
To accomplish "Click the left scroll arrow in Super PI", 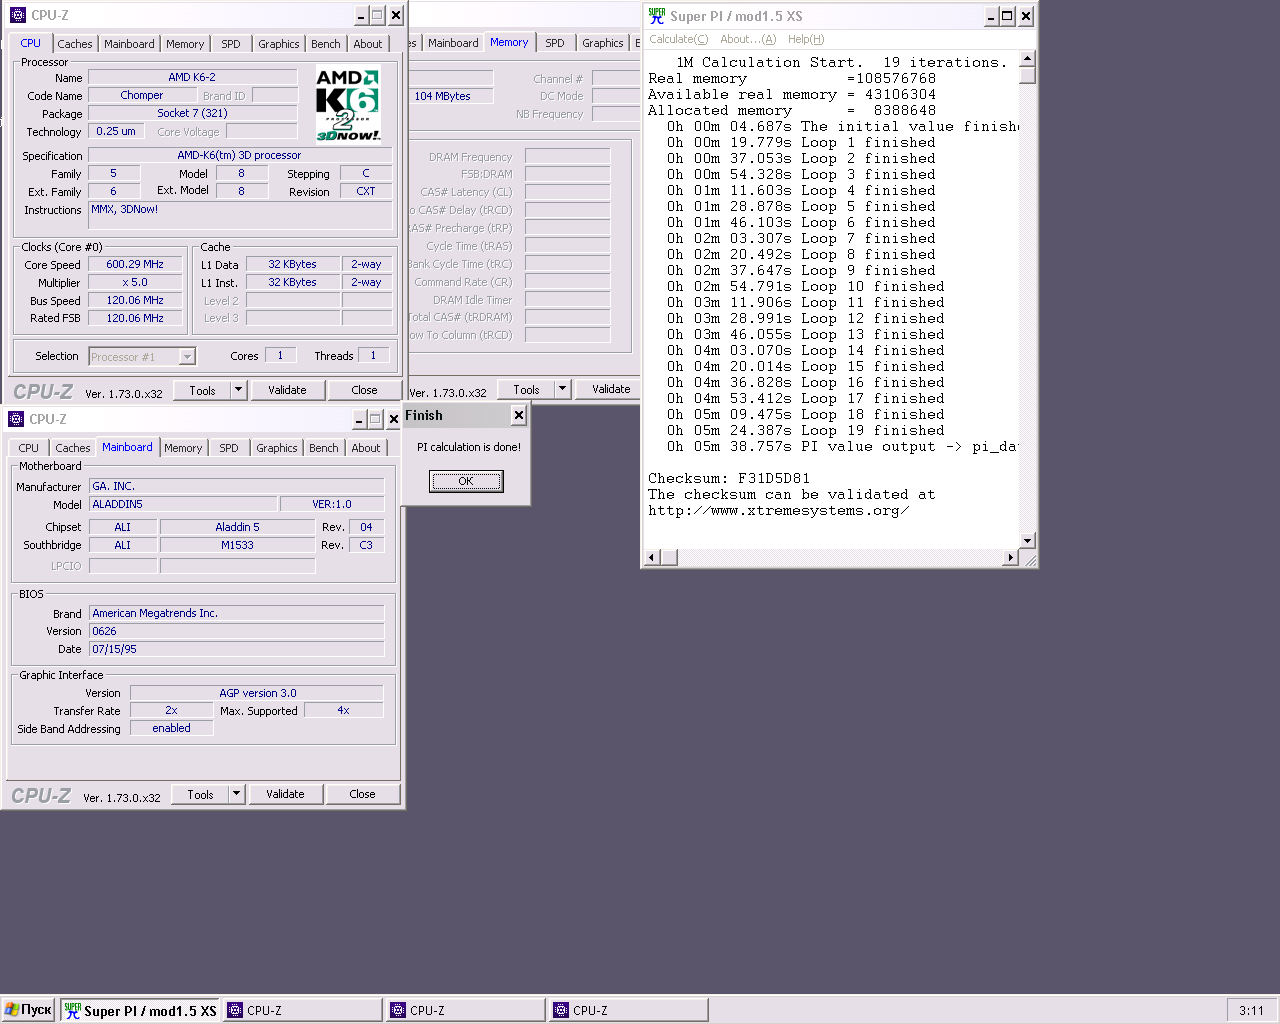I will (652, 557).
